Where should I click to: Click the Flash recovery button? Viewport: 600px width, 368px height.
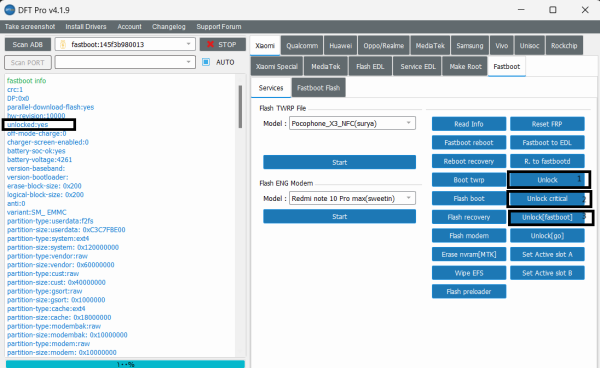[x=469, y=217]
